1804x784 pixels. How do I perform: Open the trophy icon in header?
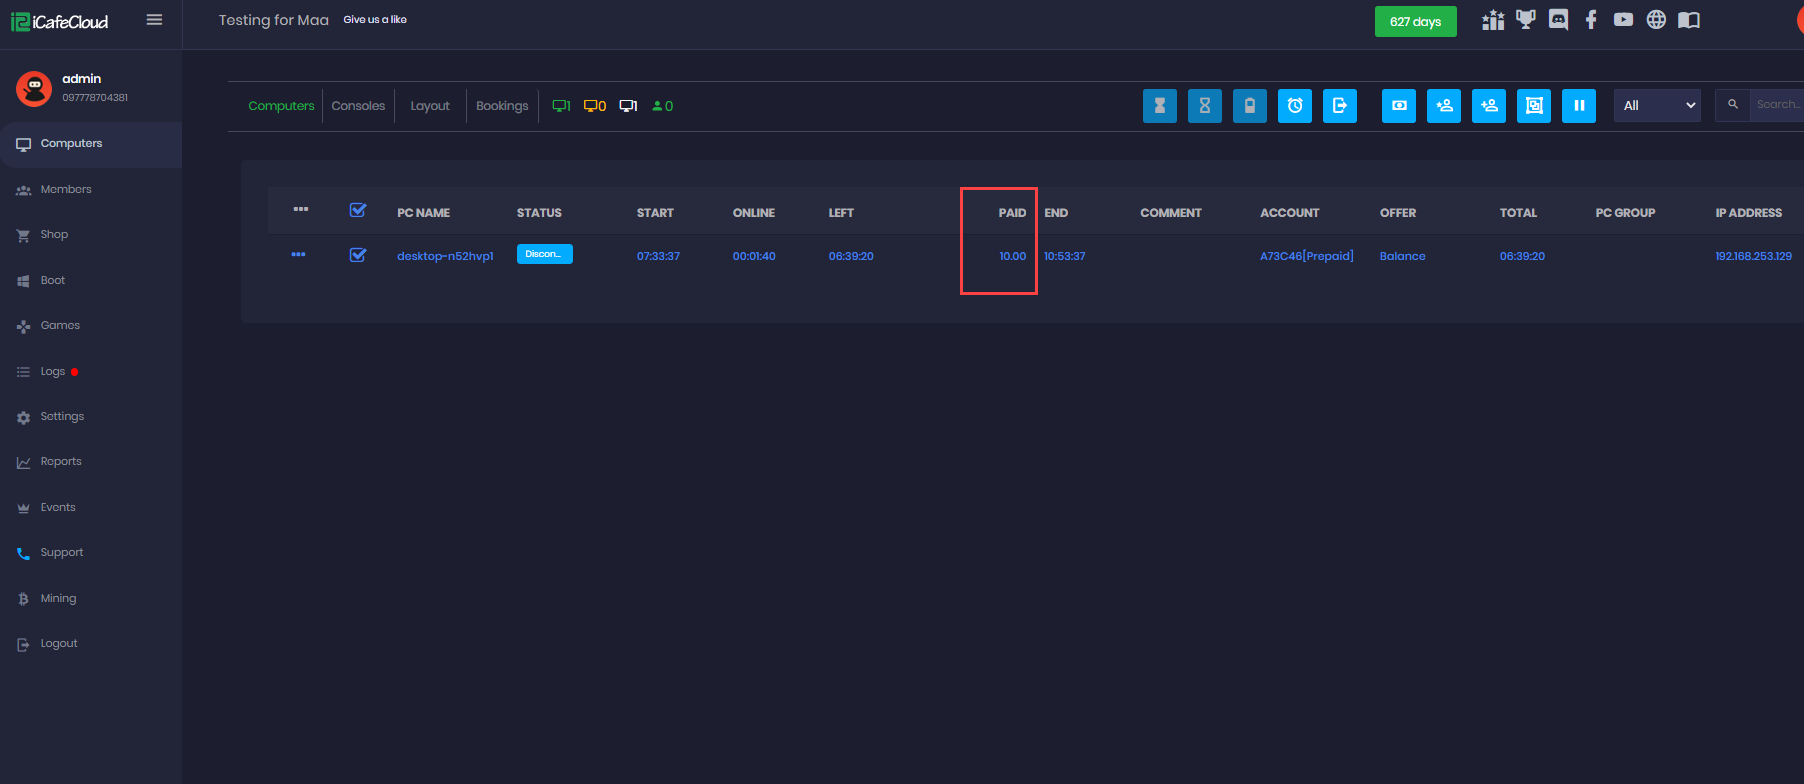click(1525, 20)
